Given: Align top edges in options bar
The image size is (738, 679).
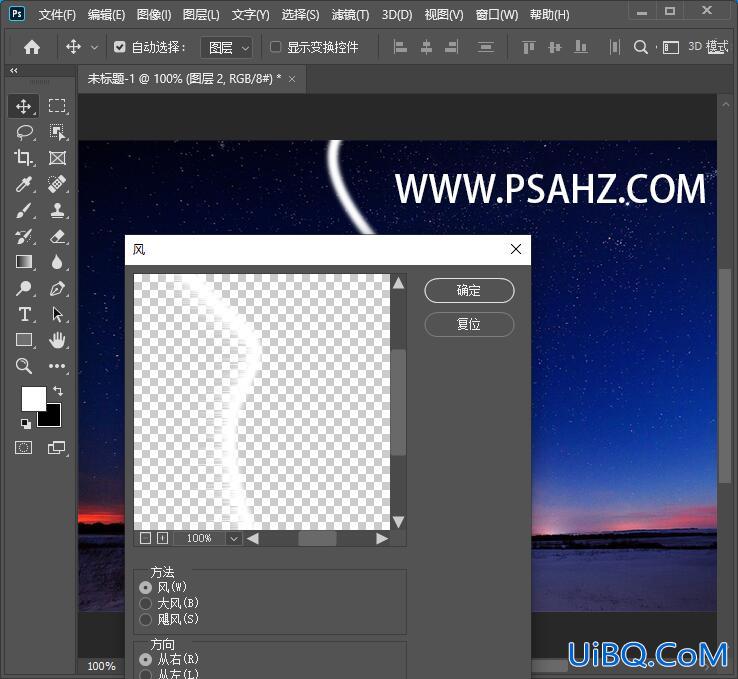Looking at the screenshot, I should tap(529, 47).
